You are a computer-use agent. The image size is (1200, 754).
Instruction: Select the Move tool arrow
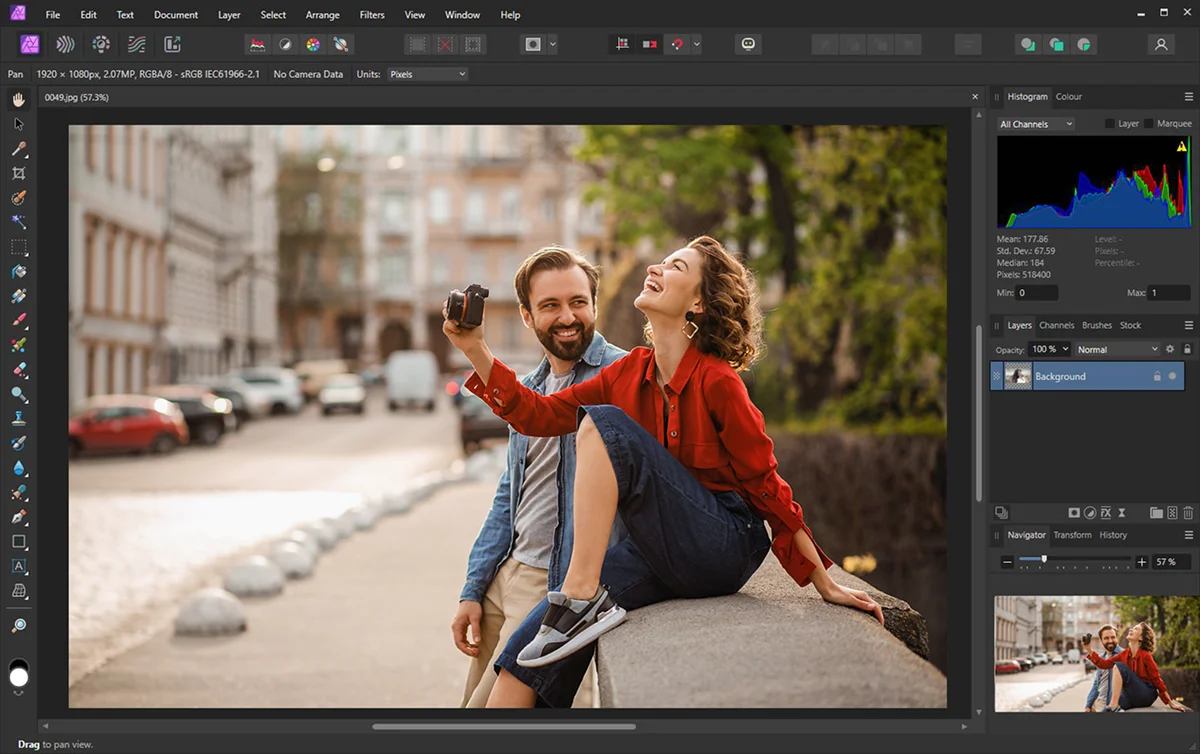[x=19, y=124]
